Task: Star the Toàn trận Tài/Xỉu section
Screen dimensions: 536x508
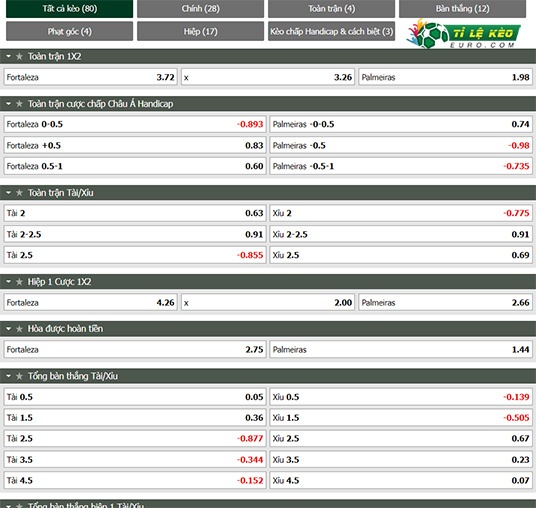Action: pyautogui.click(x=19, y=193)
